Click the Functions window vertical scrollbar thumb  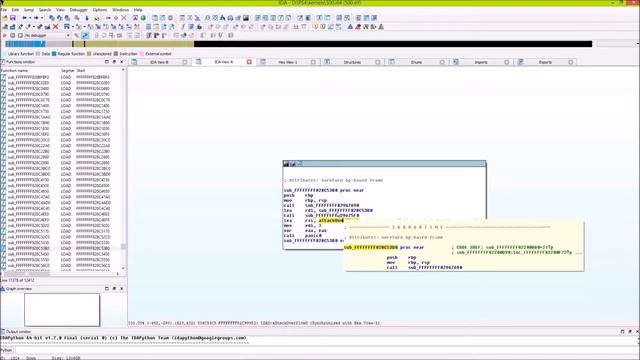tap(123, 247)
